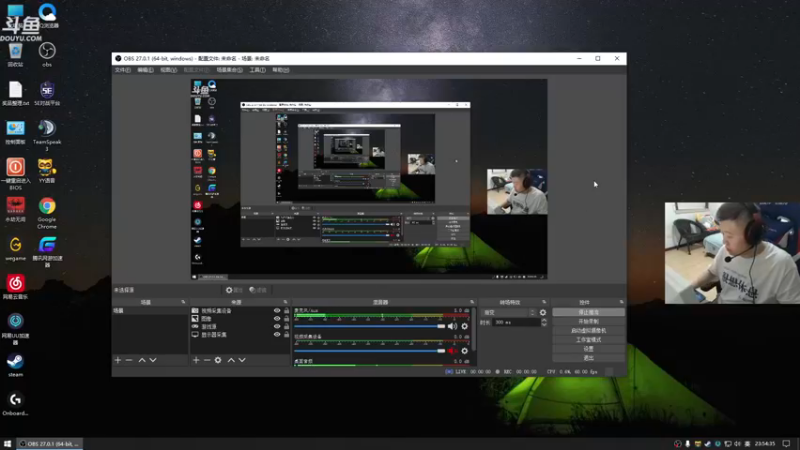800x450 pixels.
Task: Pop out the 控件 dock panel
Action: [x=621, y=302]
